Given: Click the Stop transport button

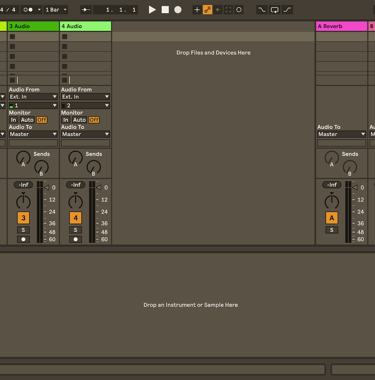Looking at the screenshot, I should tap(165, 10).
